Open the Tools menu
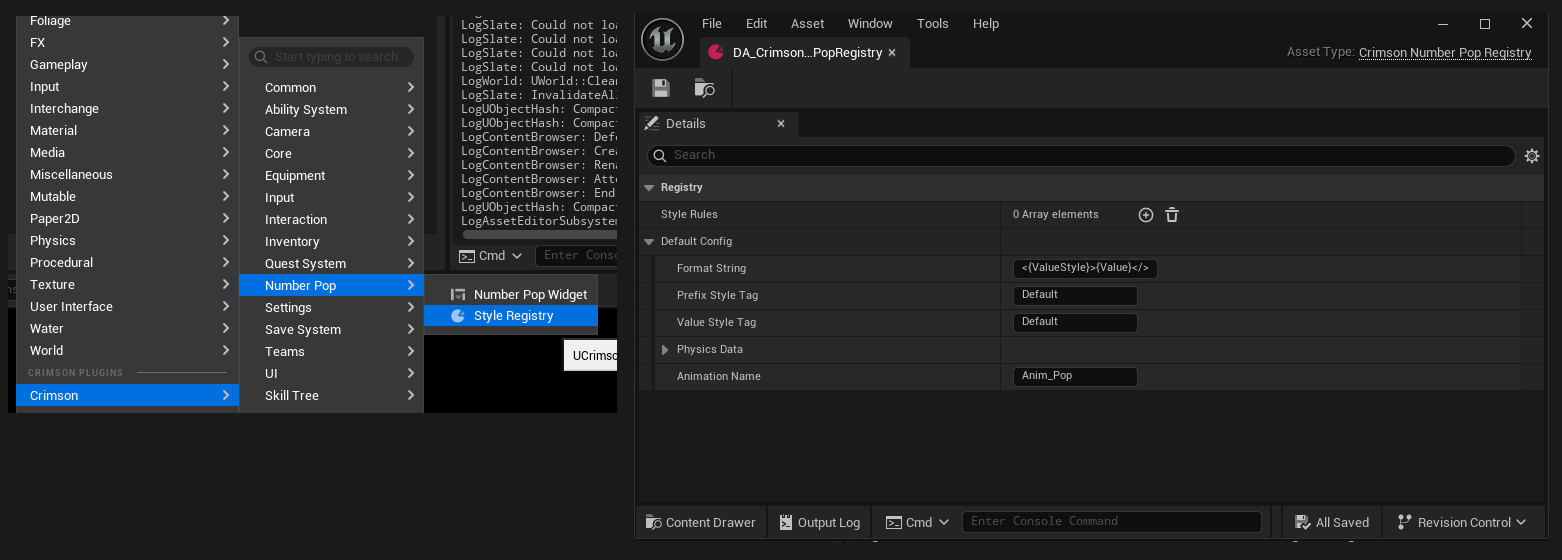1562x560 pixels. 933,24
